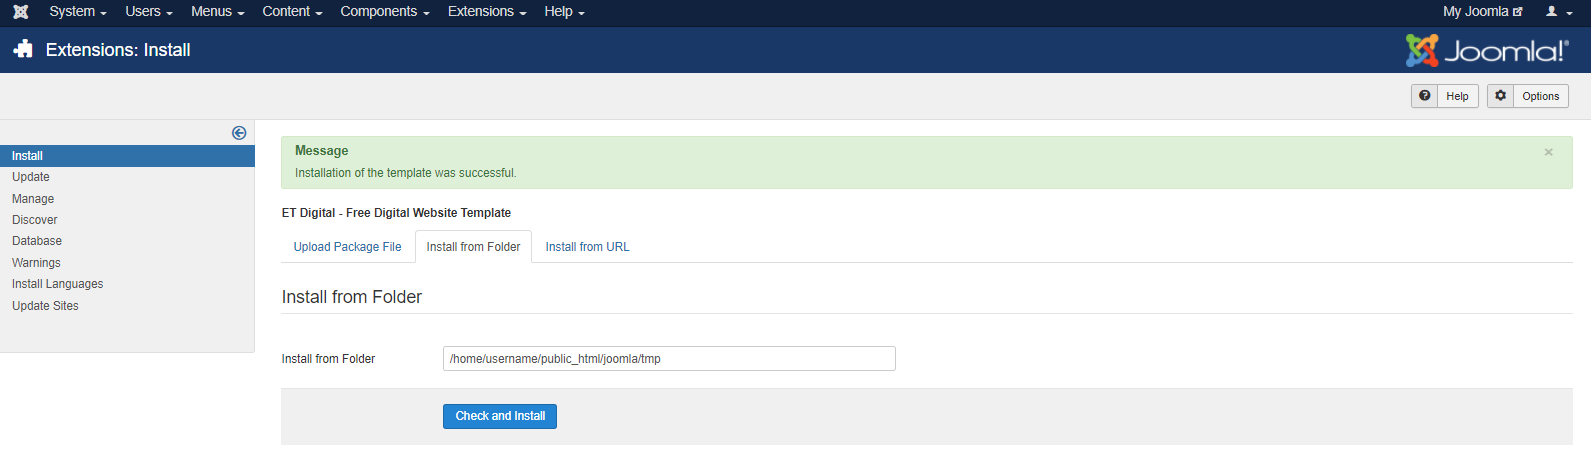1591x454 pixels.
Task: Select Install Languages in sidebar
Action: [x=57, y=284]
